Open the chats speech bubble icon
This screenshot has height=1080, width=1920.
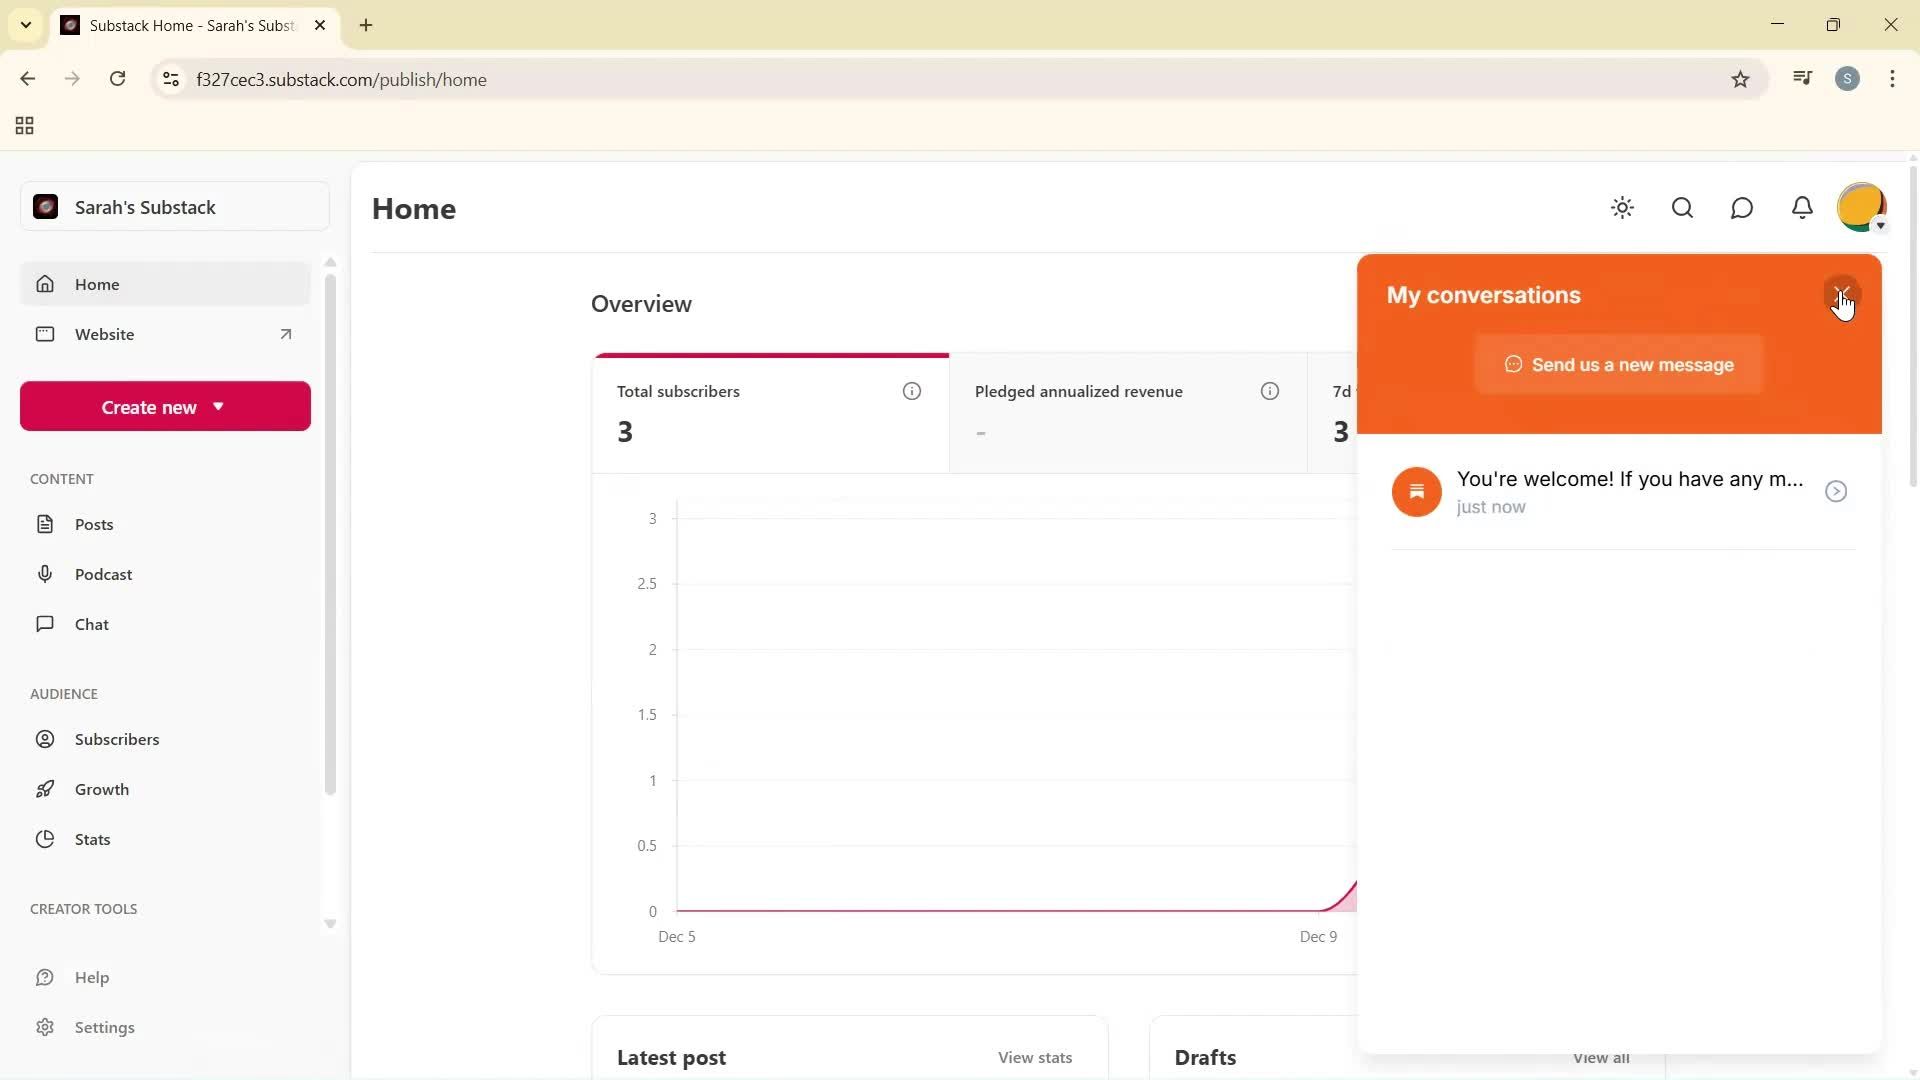click(x=1742, y=208)
